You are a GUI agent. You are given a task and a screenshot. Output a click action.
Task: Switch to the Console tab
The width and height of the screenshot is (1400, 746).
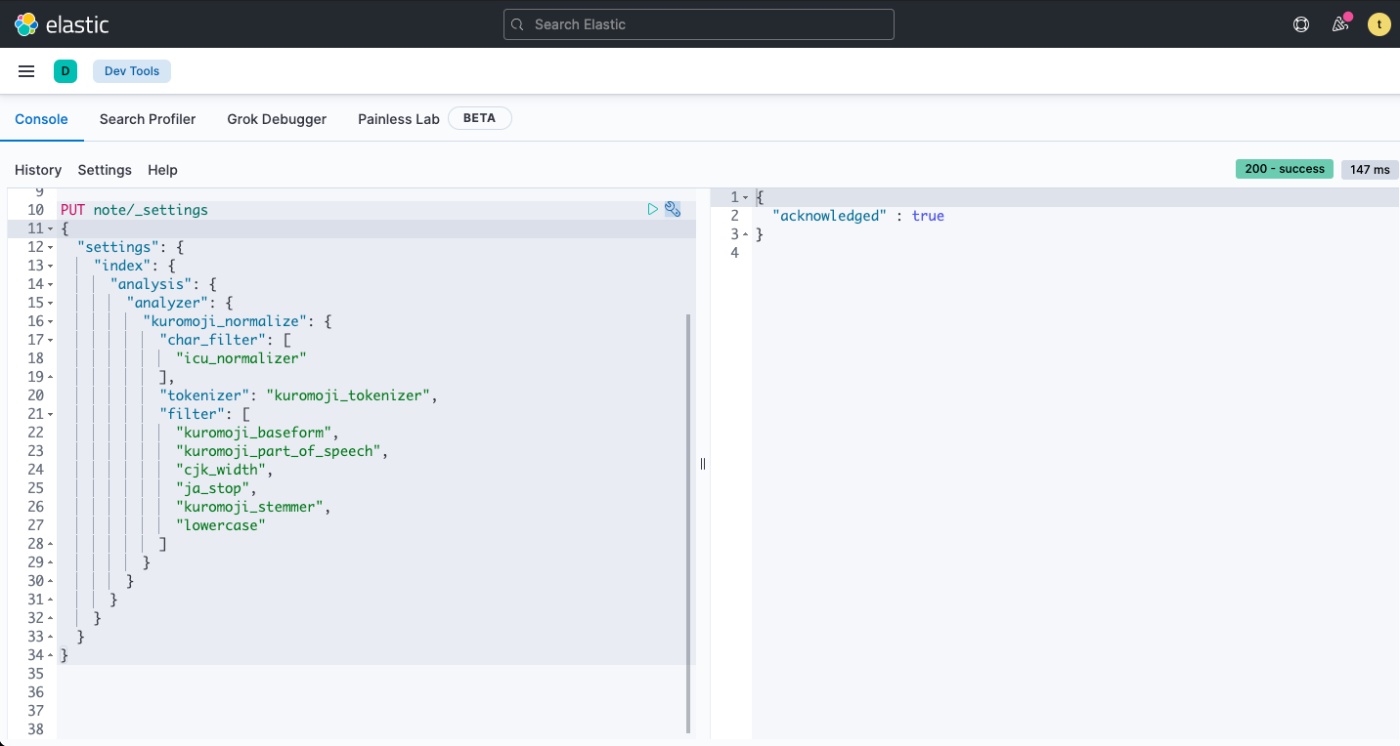[x=41, y=119]
